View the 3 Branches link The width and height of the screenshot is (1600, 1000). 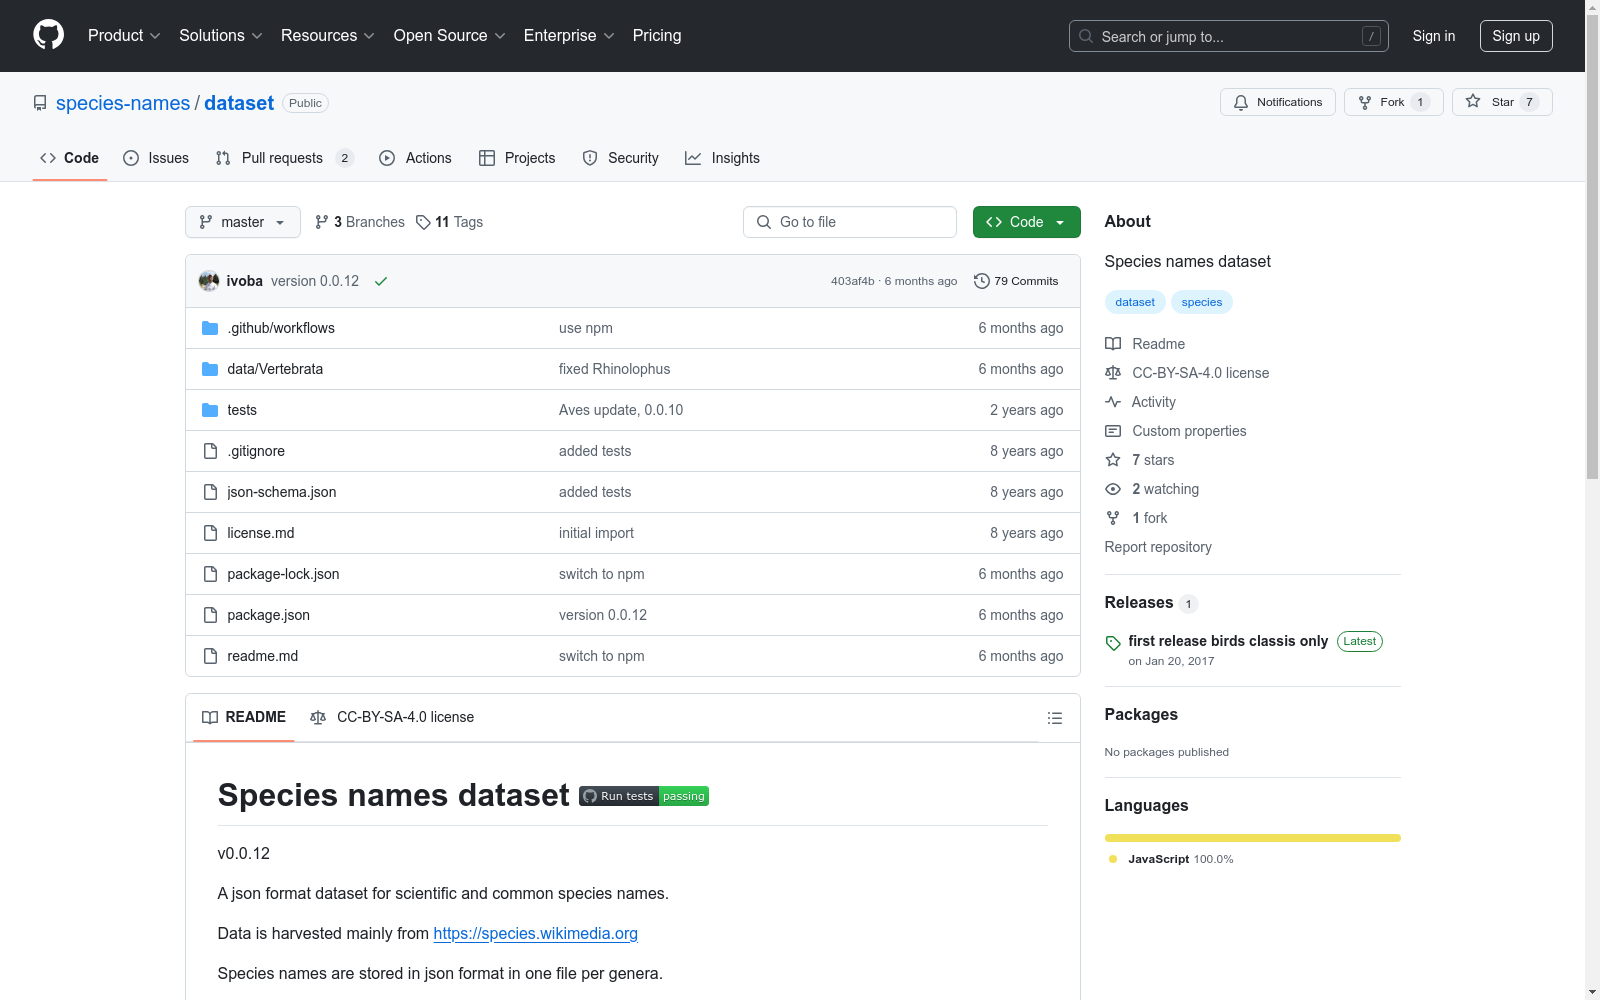(360, 222)
